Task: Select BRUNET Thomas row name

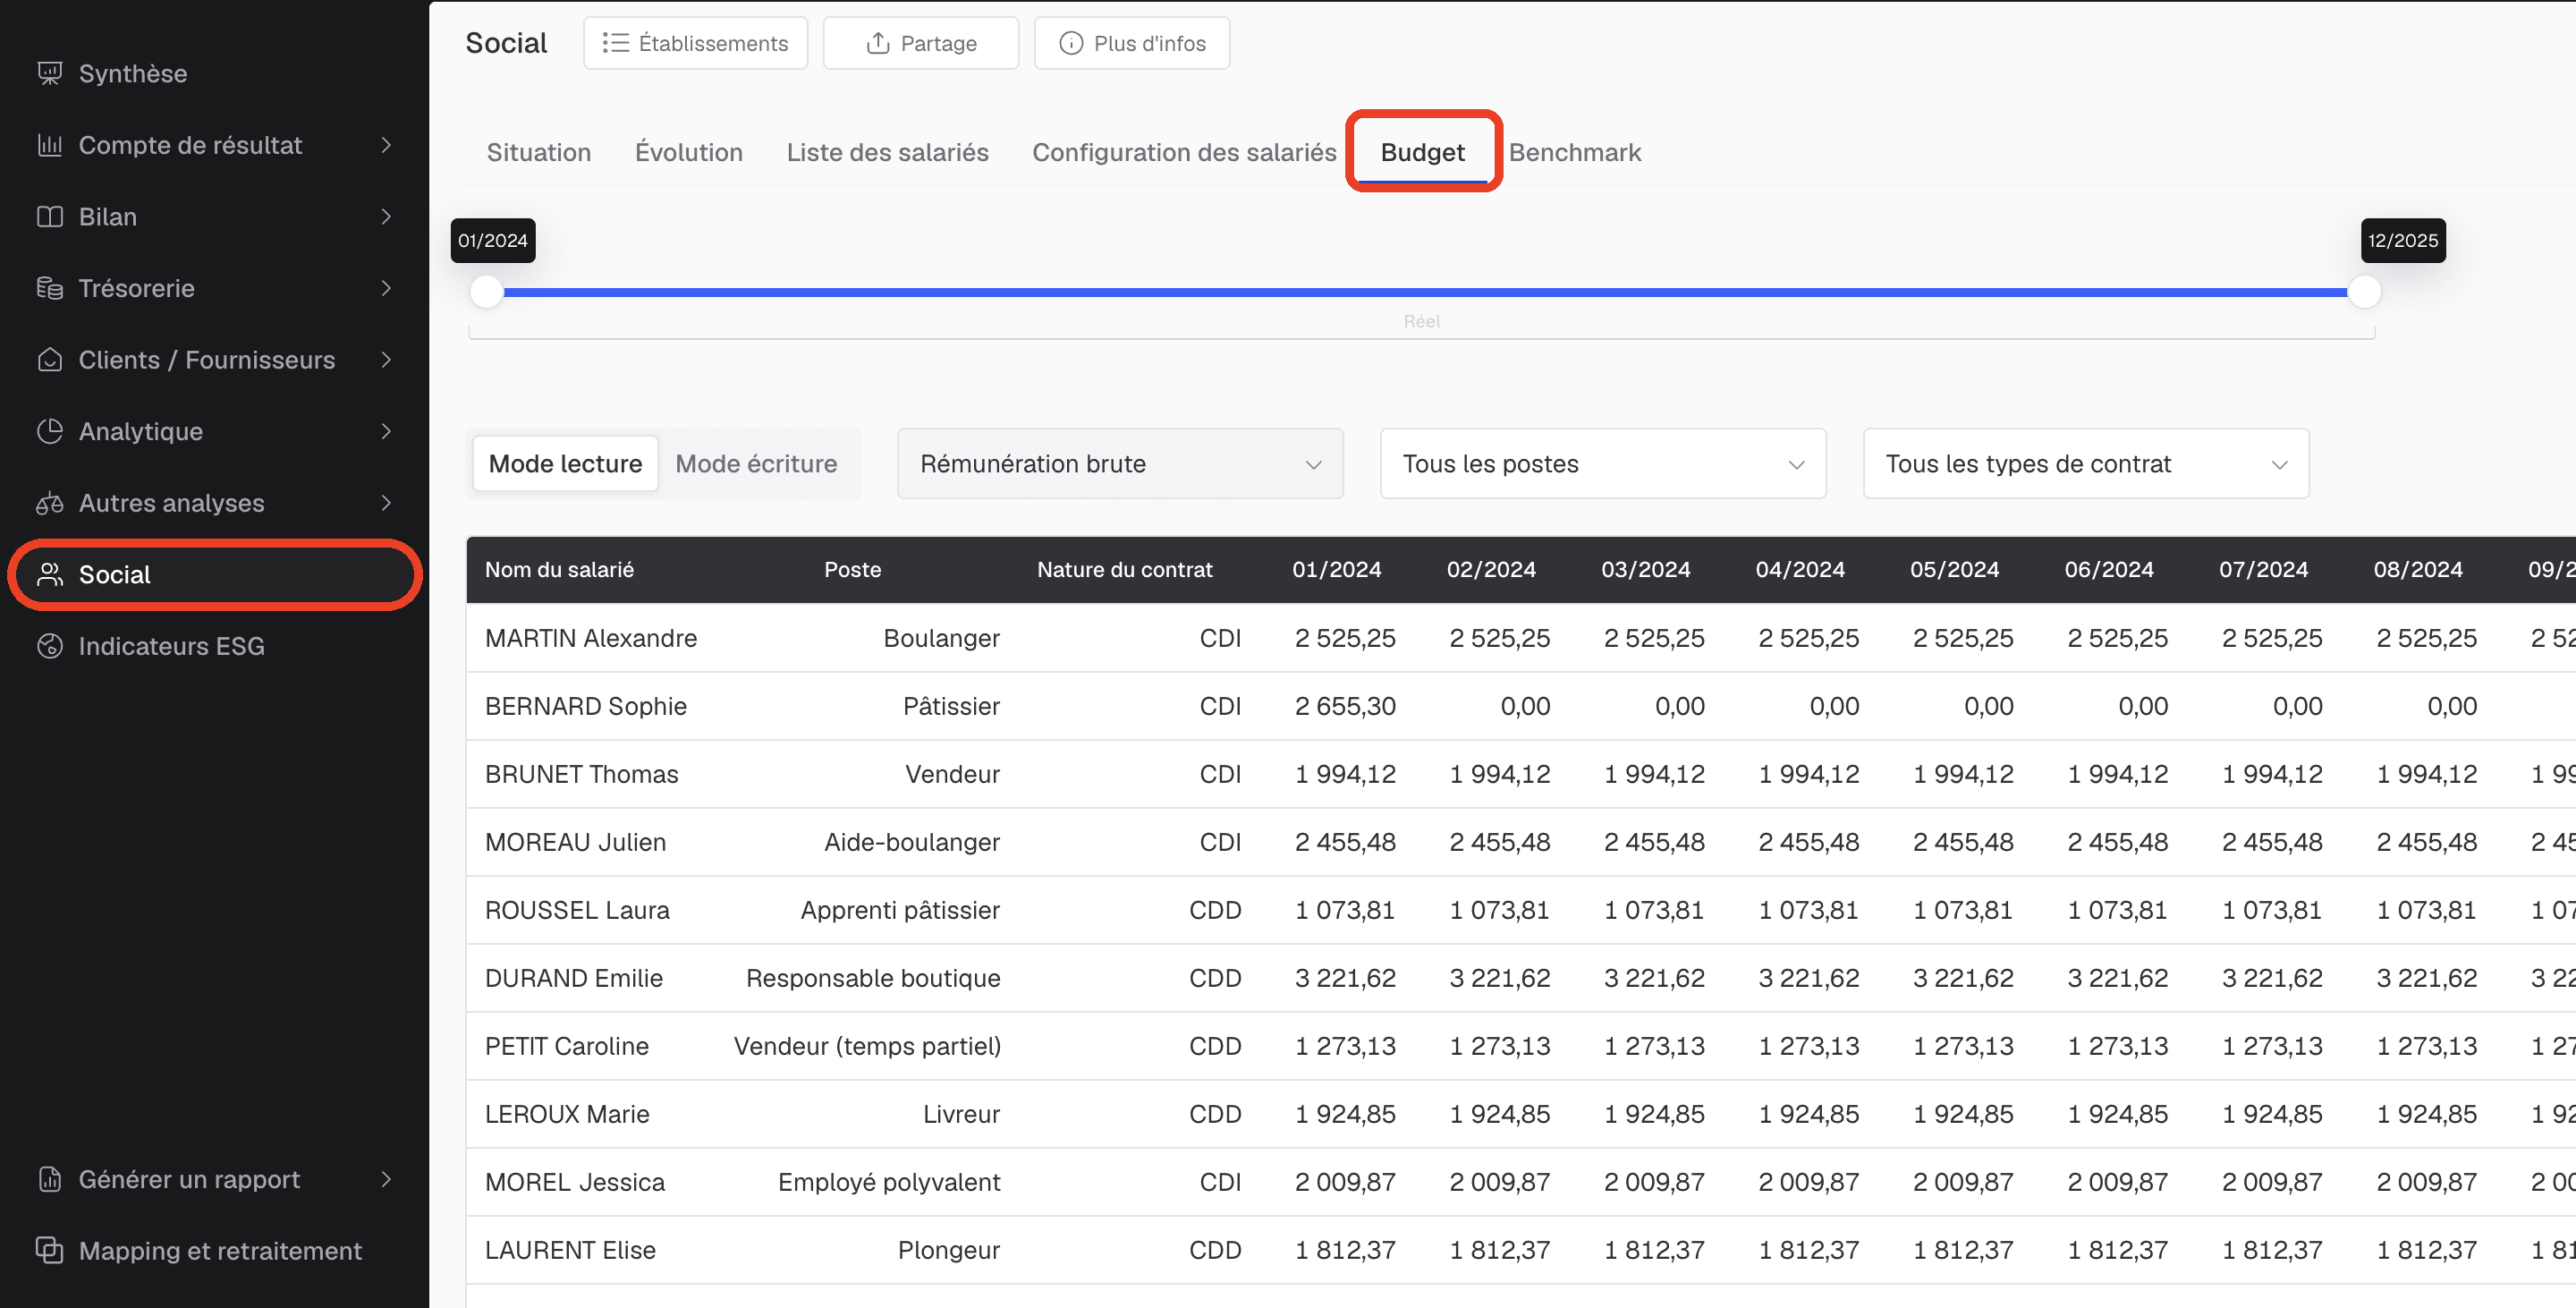Action: [581, 773]
